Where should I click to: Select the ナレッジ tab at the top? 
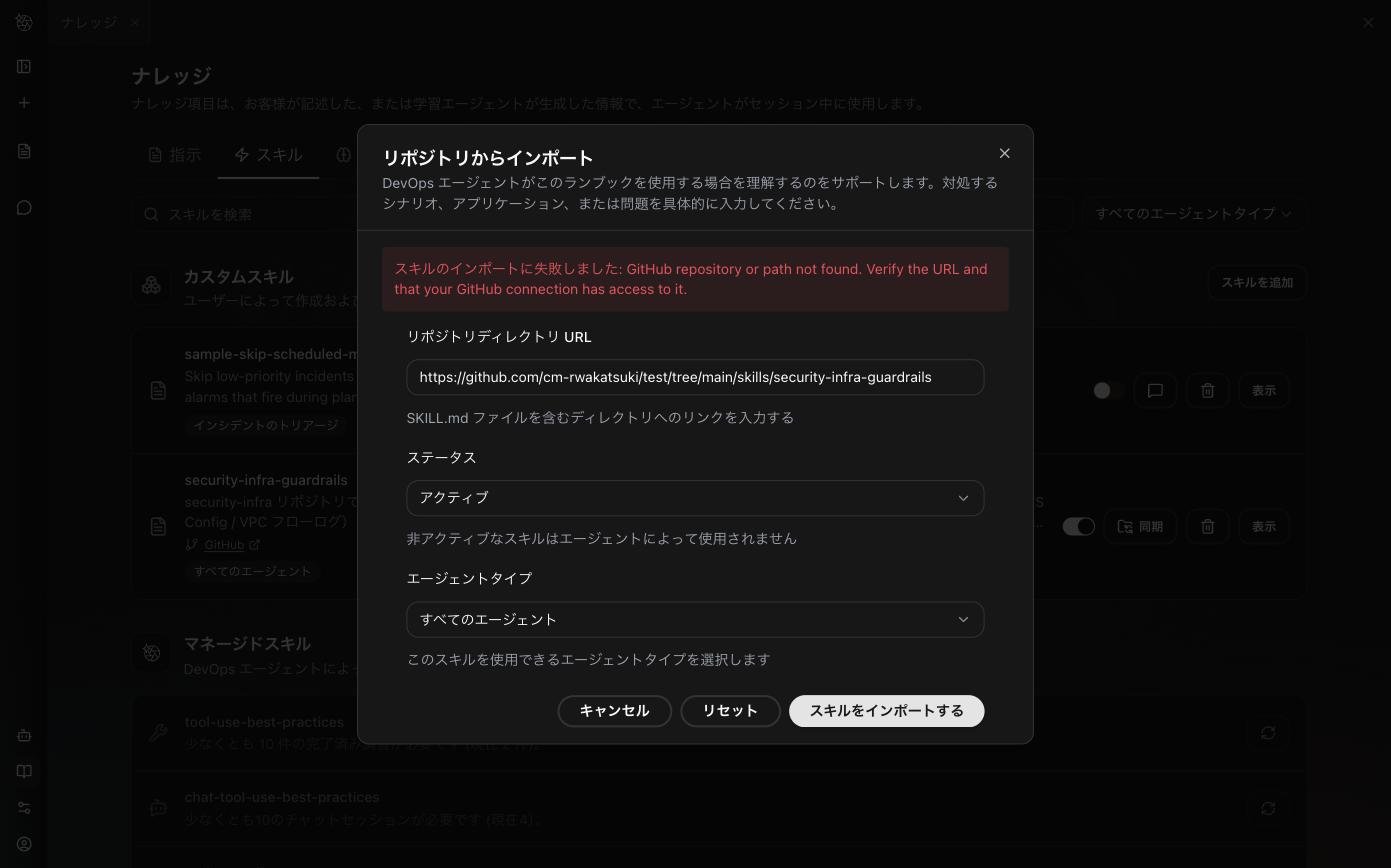(x=89, y=22)
